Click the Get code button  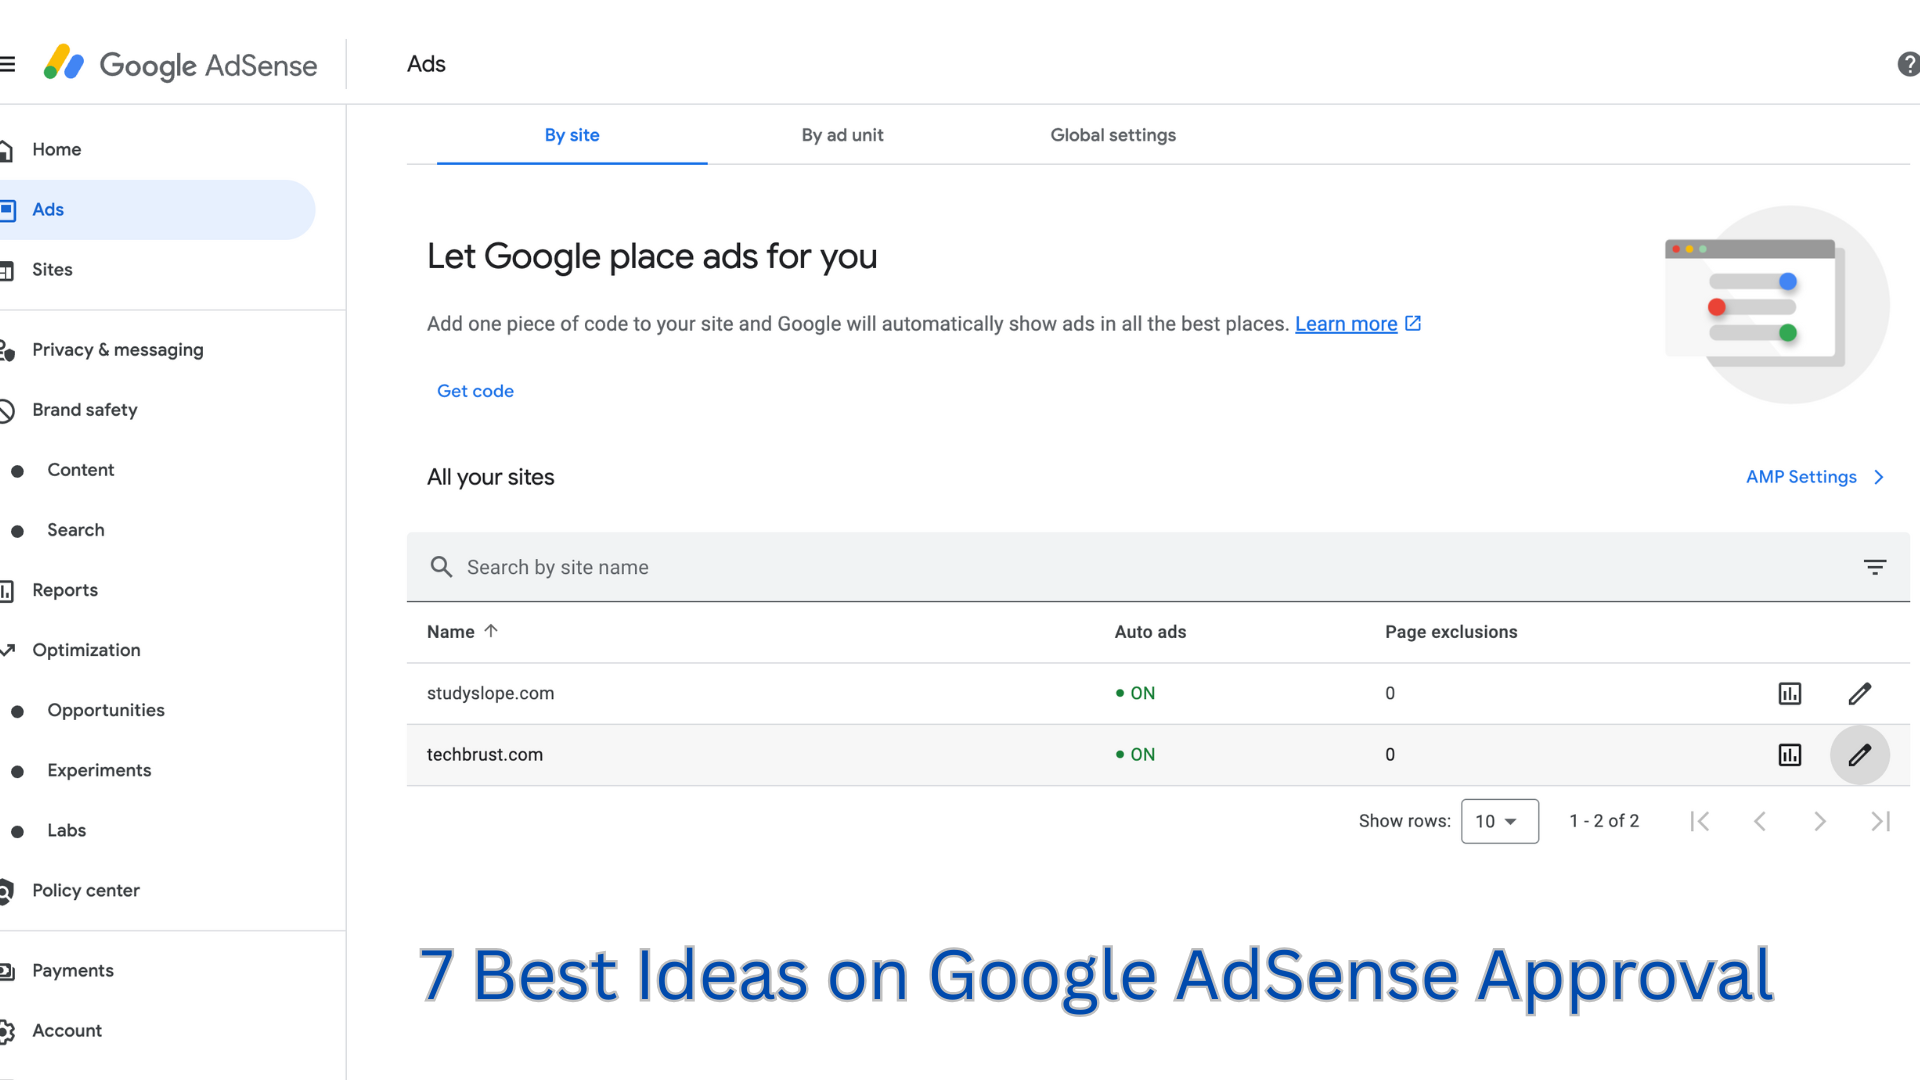pyautogui.click(x=475, y=391)
